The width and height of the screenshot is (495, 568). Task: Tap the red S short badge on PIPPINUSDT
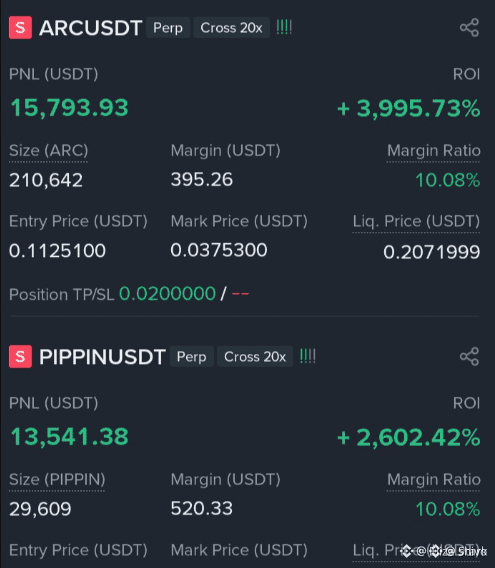(20, 356)
